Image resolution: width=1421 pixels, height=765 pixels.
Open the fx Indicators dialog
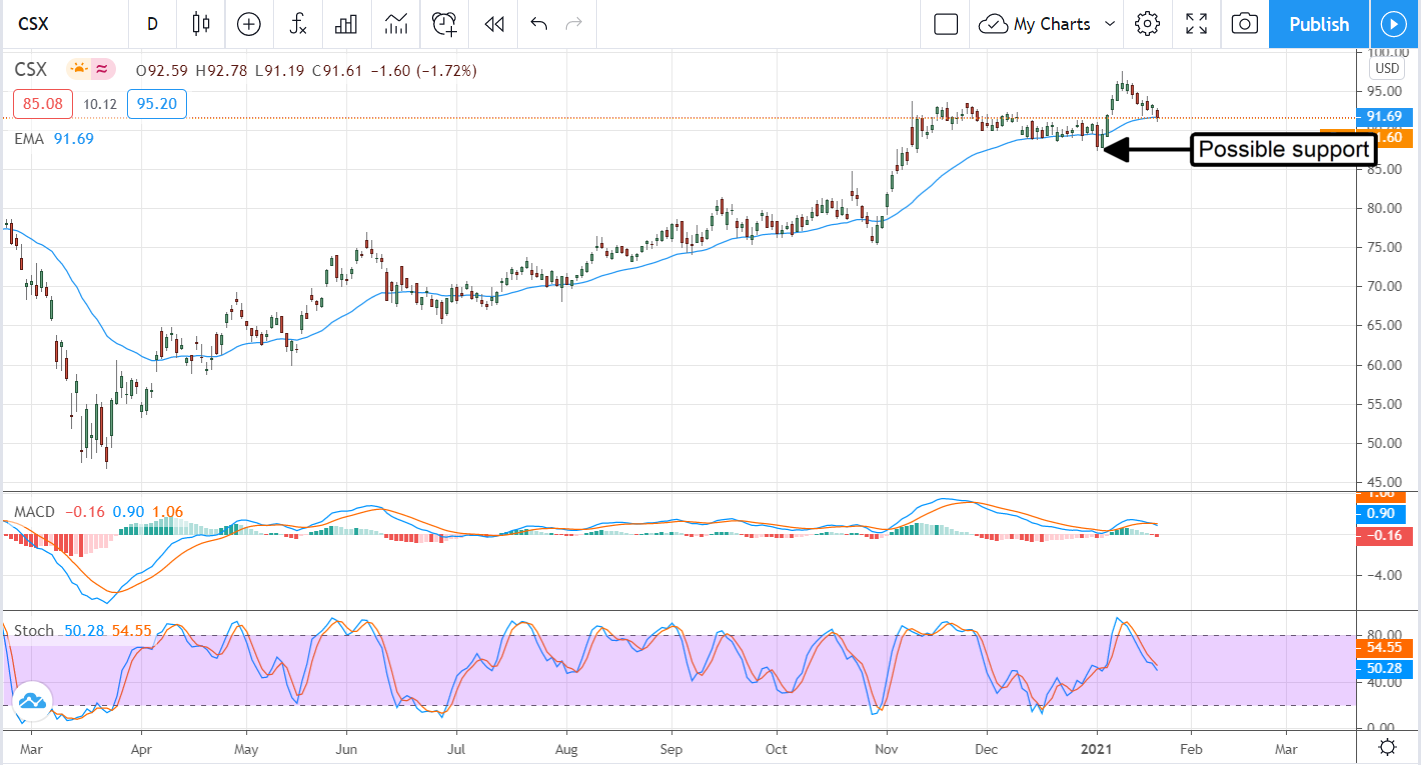297,24
